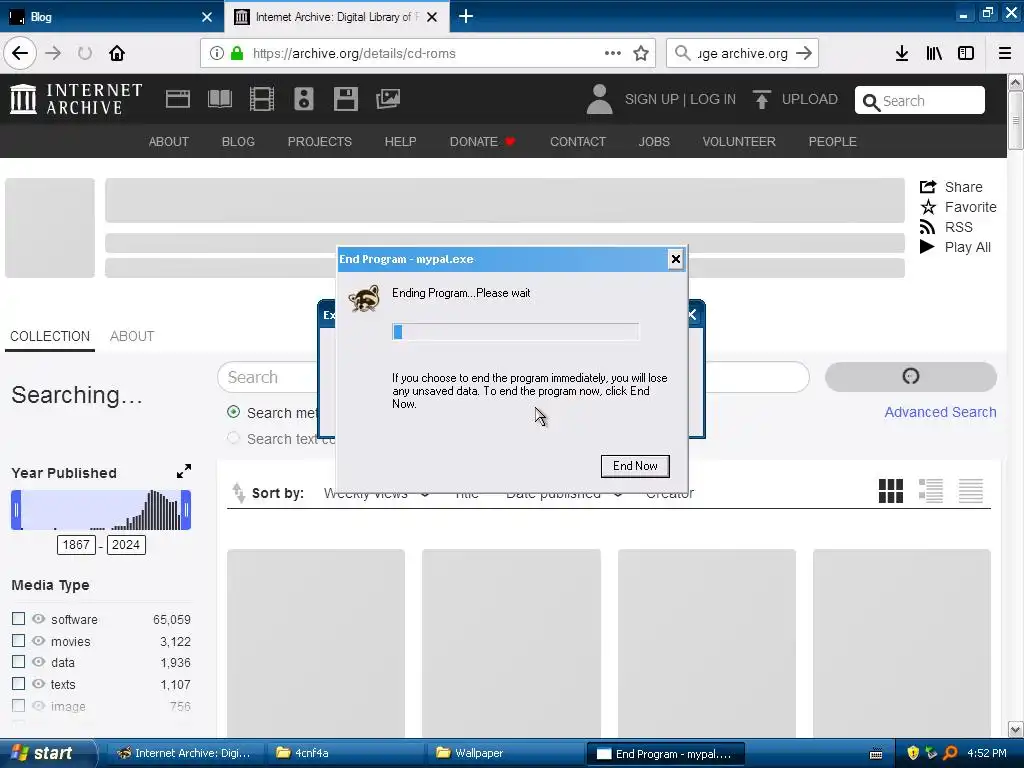The width and height of the screenshot is (1024, 768).
Task: Click the left handle of year range slider
Action: point(16,510)
